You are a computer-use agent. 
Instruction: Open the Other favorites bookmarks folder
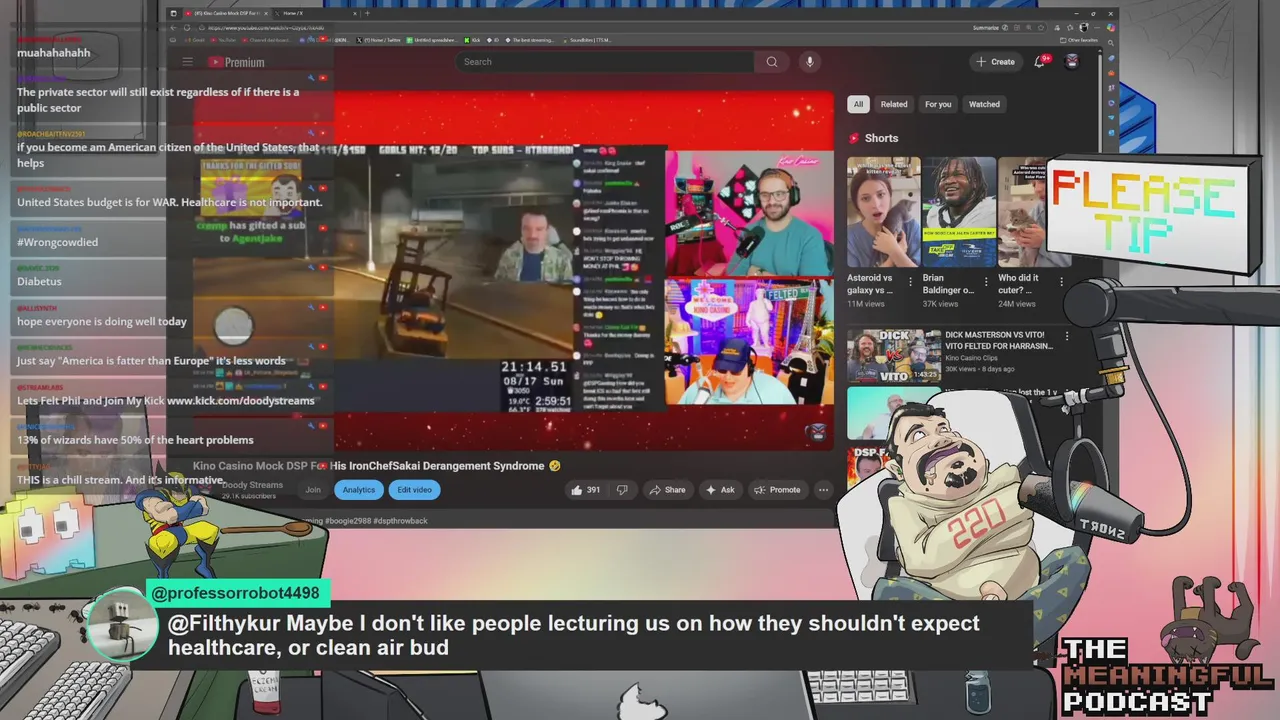(x=1081, y=40)
